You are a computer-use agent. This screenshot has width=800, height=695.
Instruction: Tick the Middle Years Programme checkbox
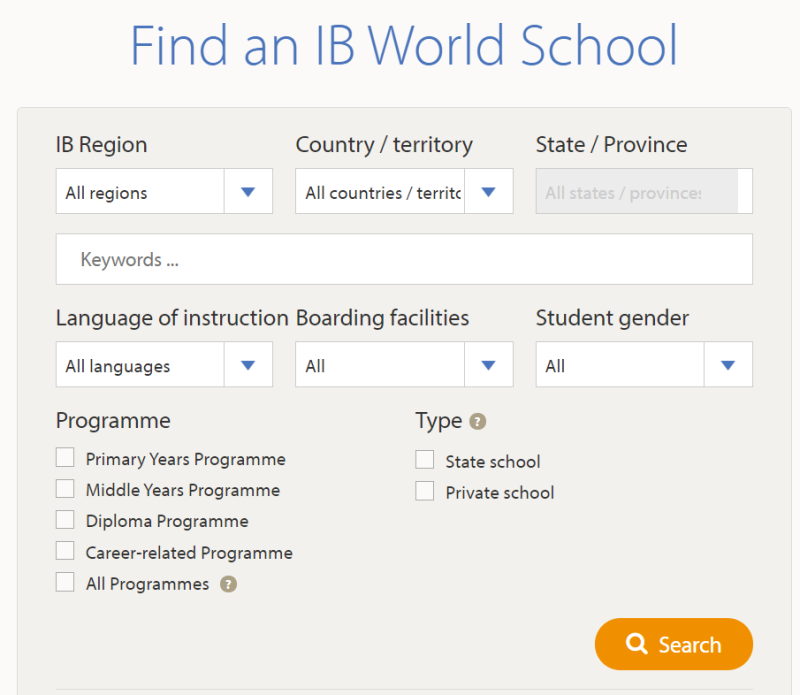[65, 489]
